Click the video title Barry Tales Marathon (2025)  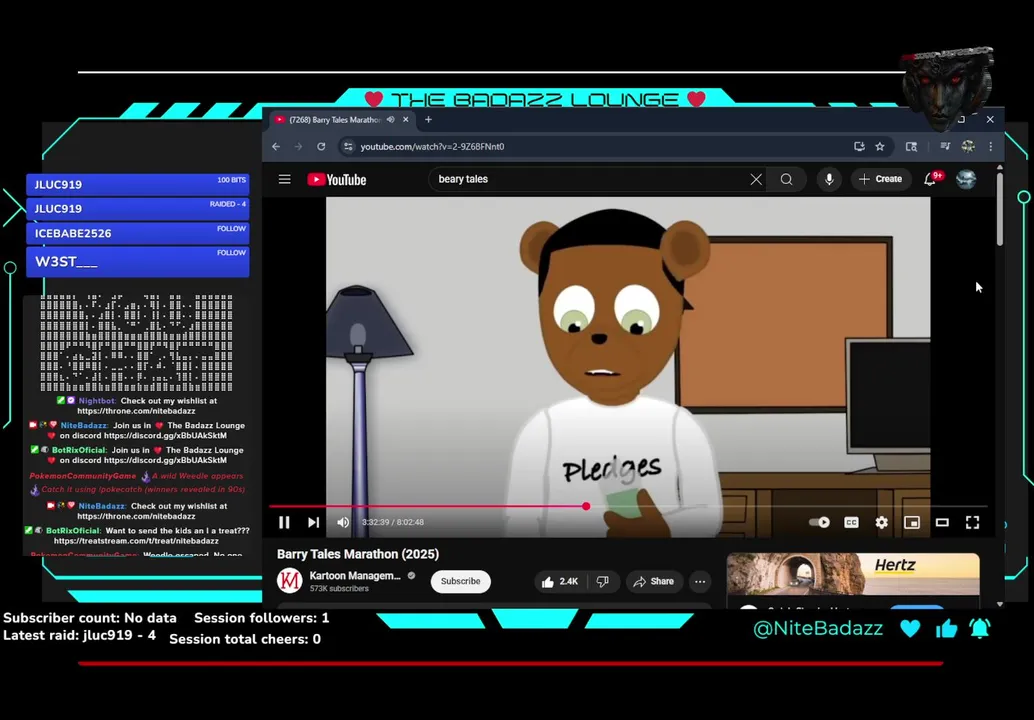358,555
